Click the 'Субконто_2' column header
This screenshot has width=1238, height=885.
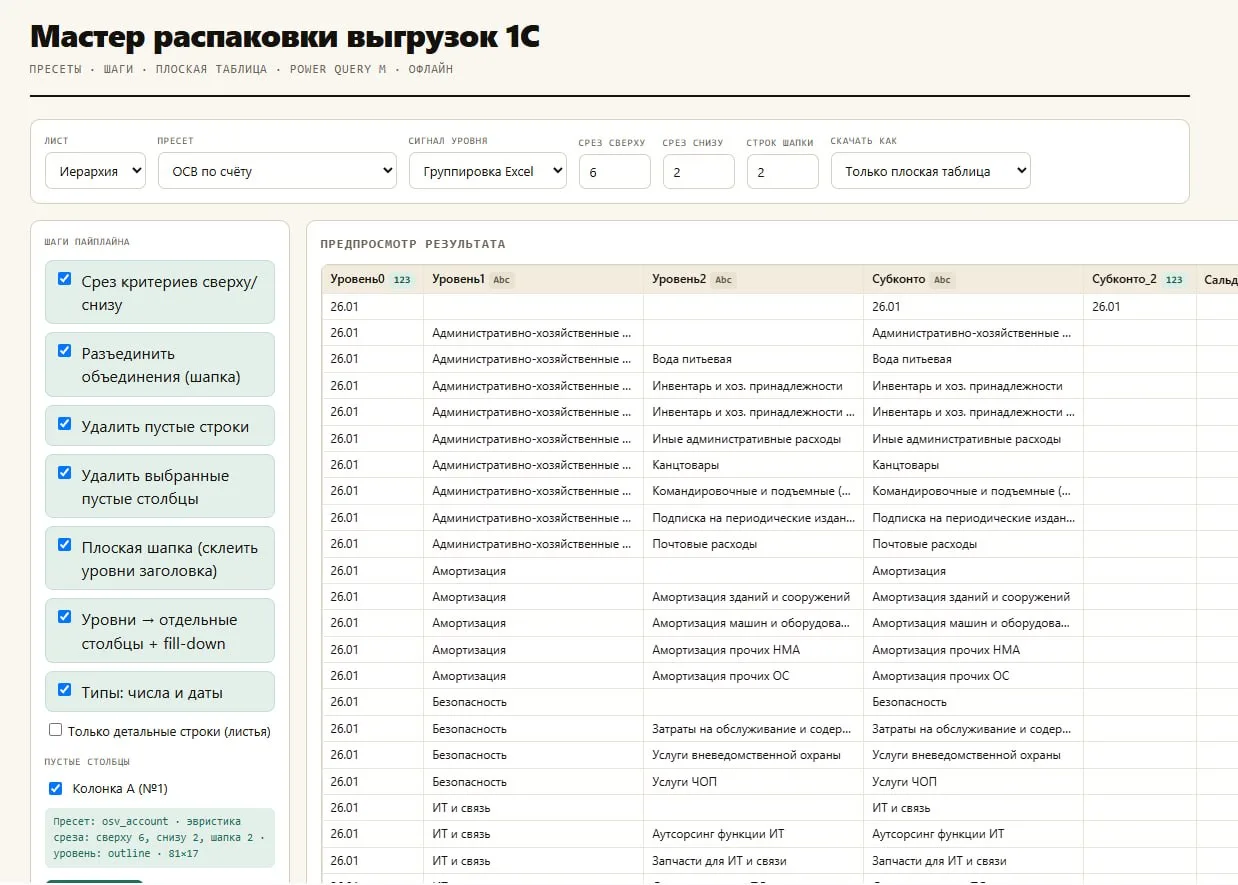pos(1140,279)
